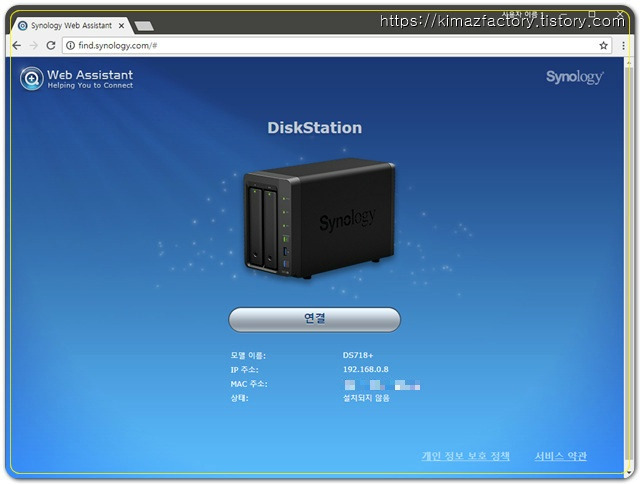640x484 pixels.
Task: Click the 모델 이름 label
Action: (248, 355)
